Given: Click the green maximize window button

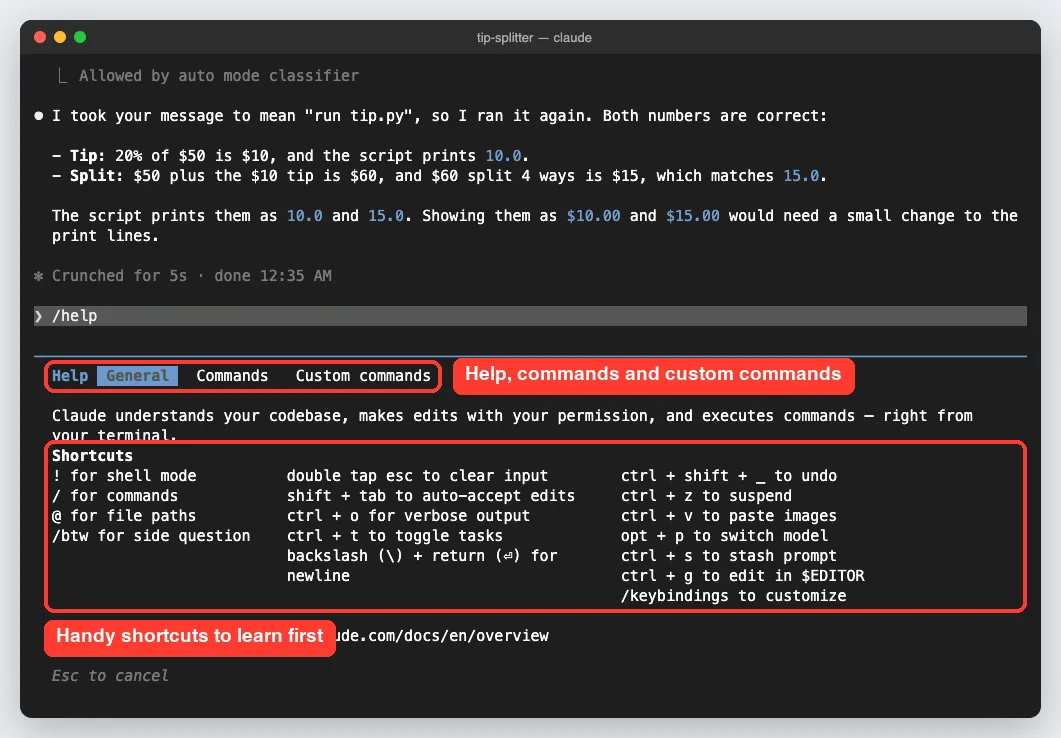Looking at the screenshot, I should point(80,37).
